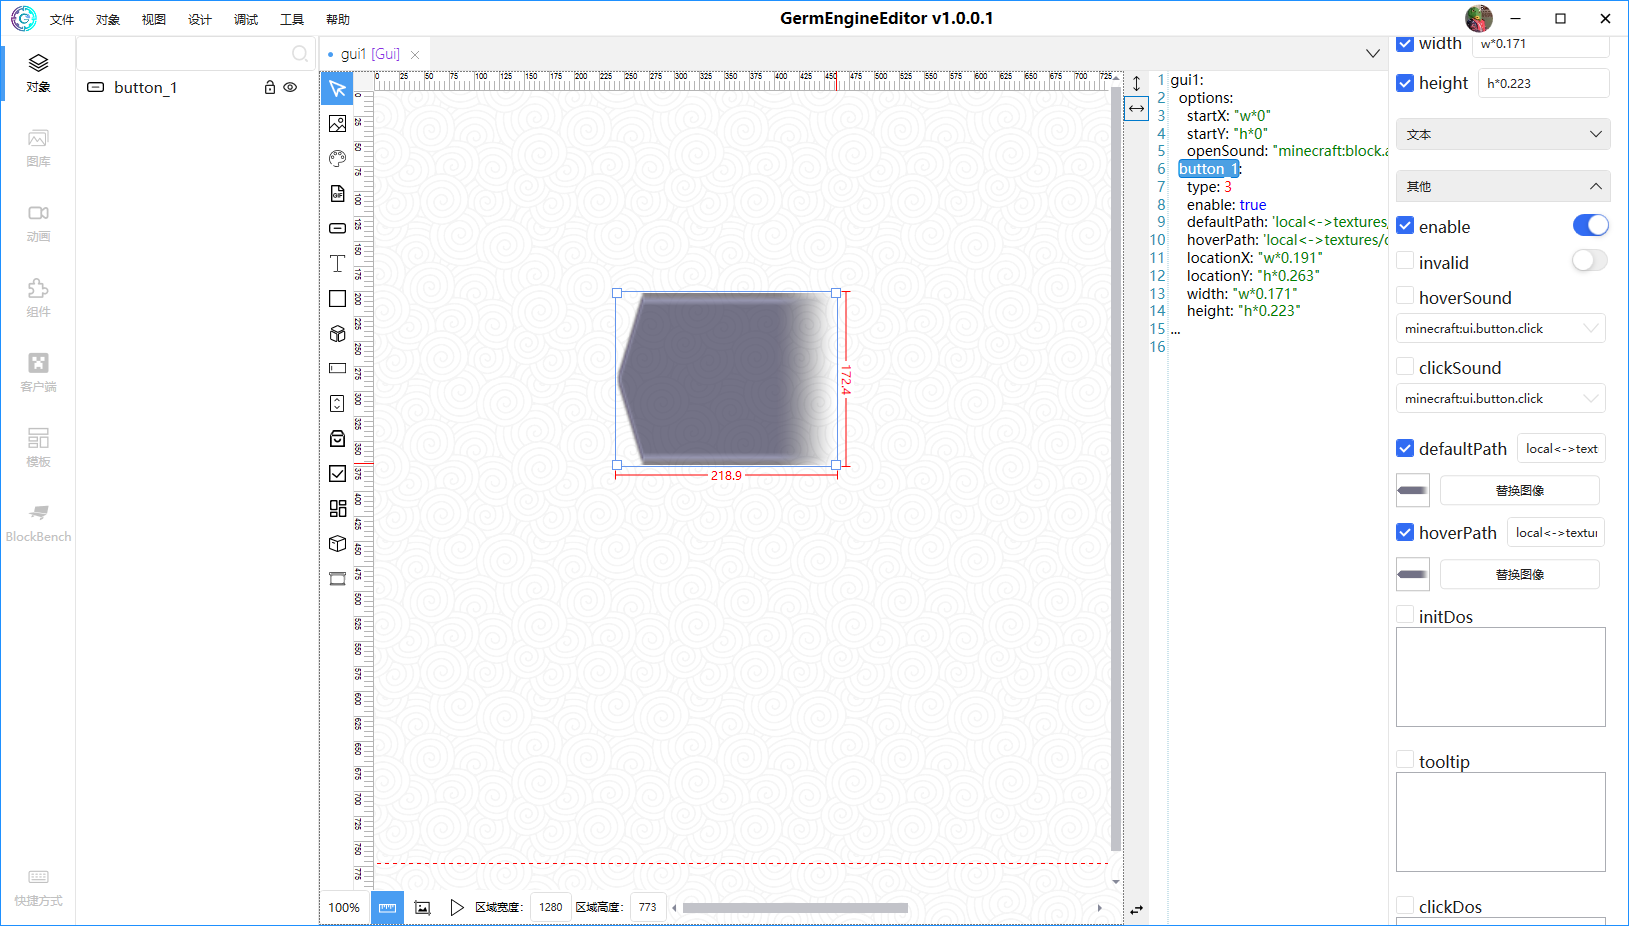Open the 调试 menu
This screenshot has width=1629, height=926.
coord(246,19)
